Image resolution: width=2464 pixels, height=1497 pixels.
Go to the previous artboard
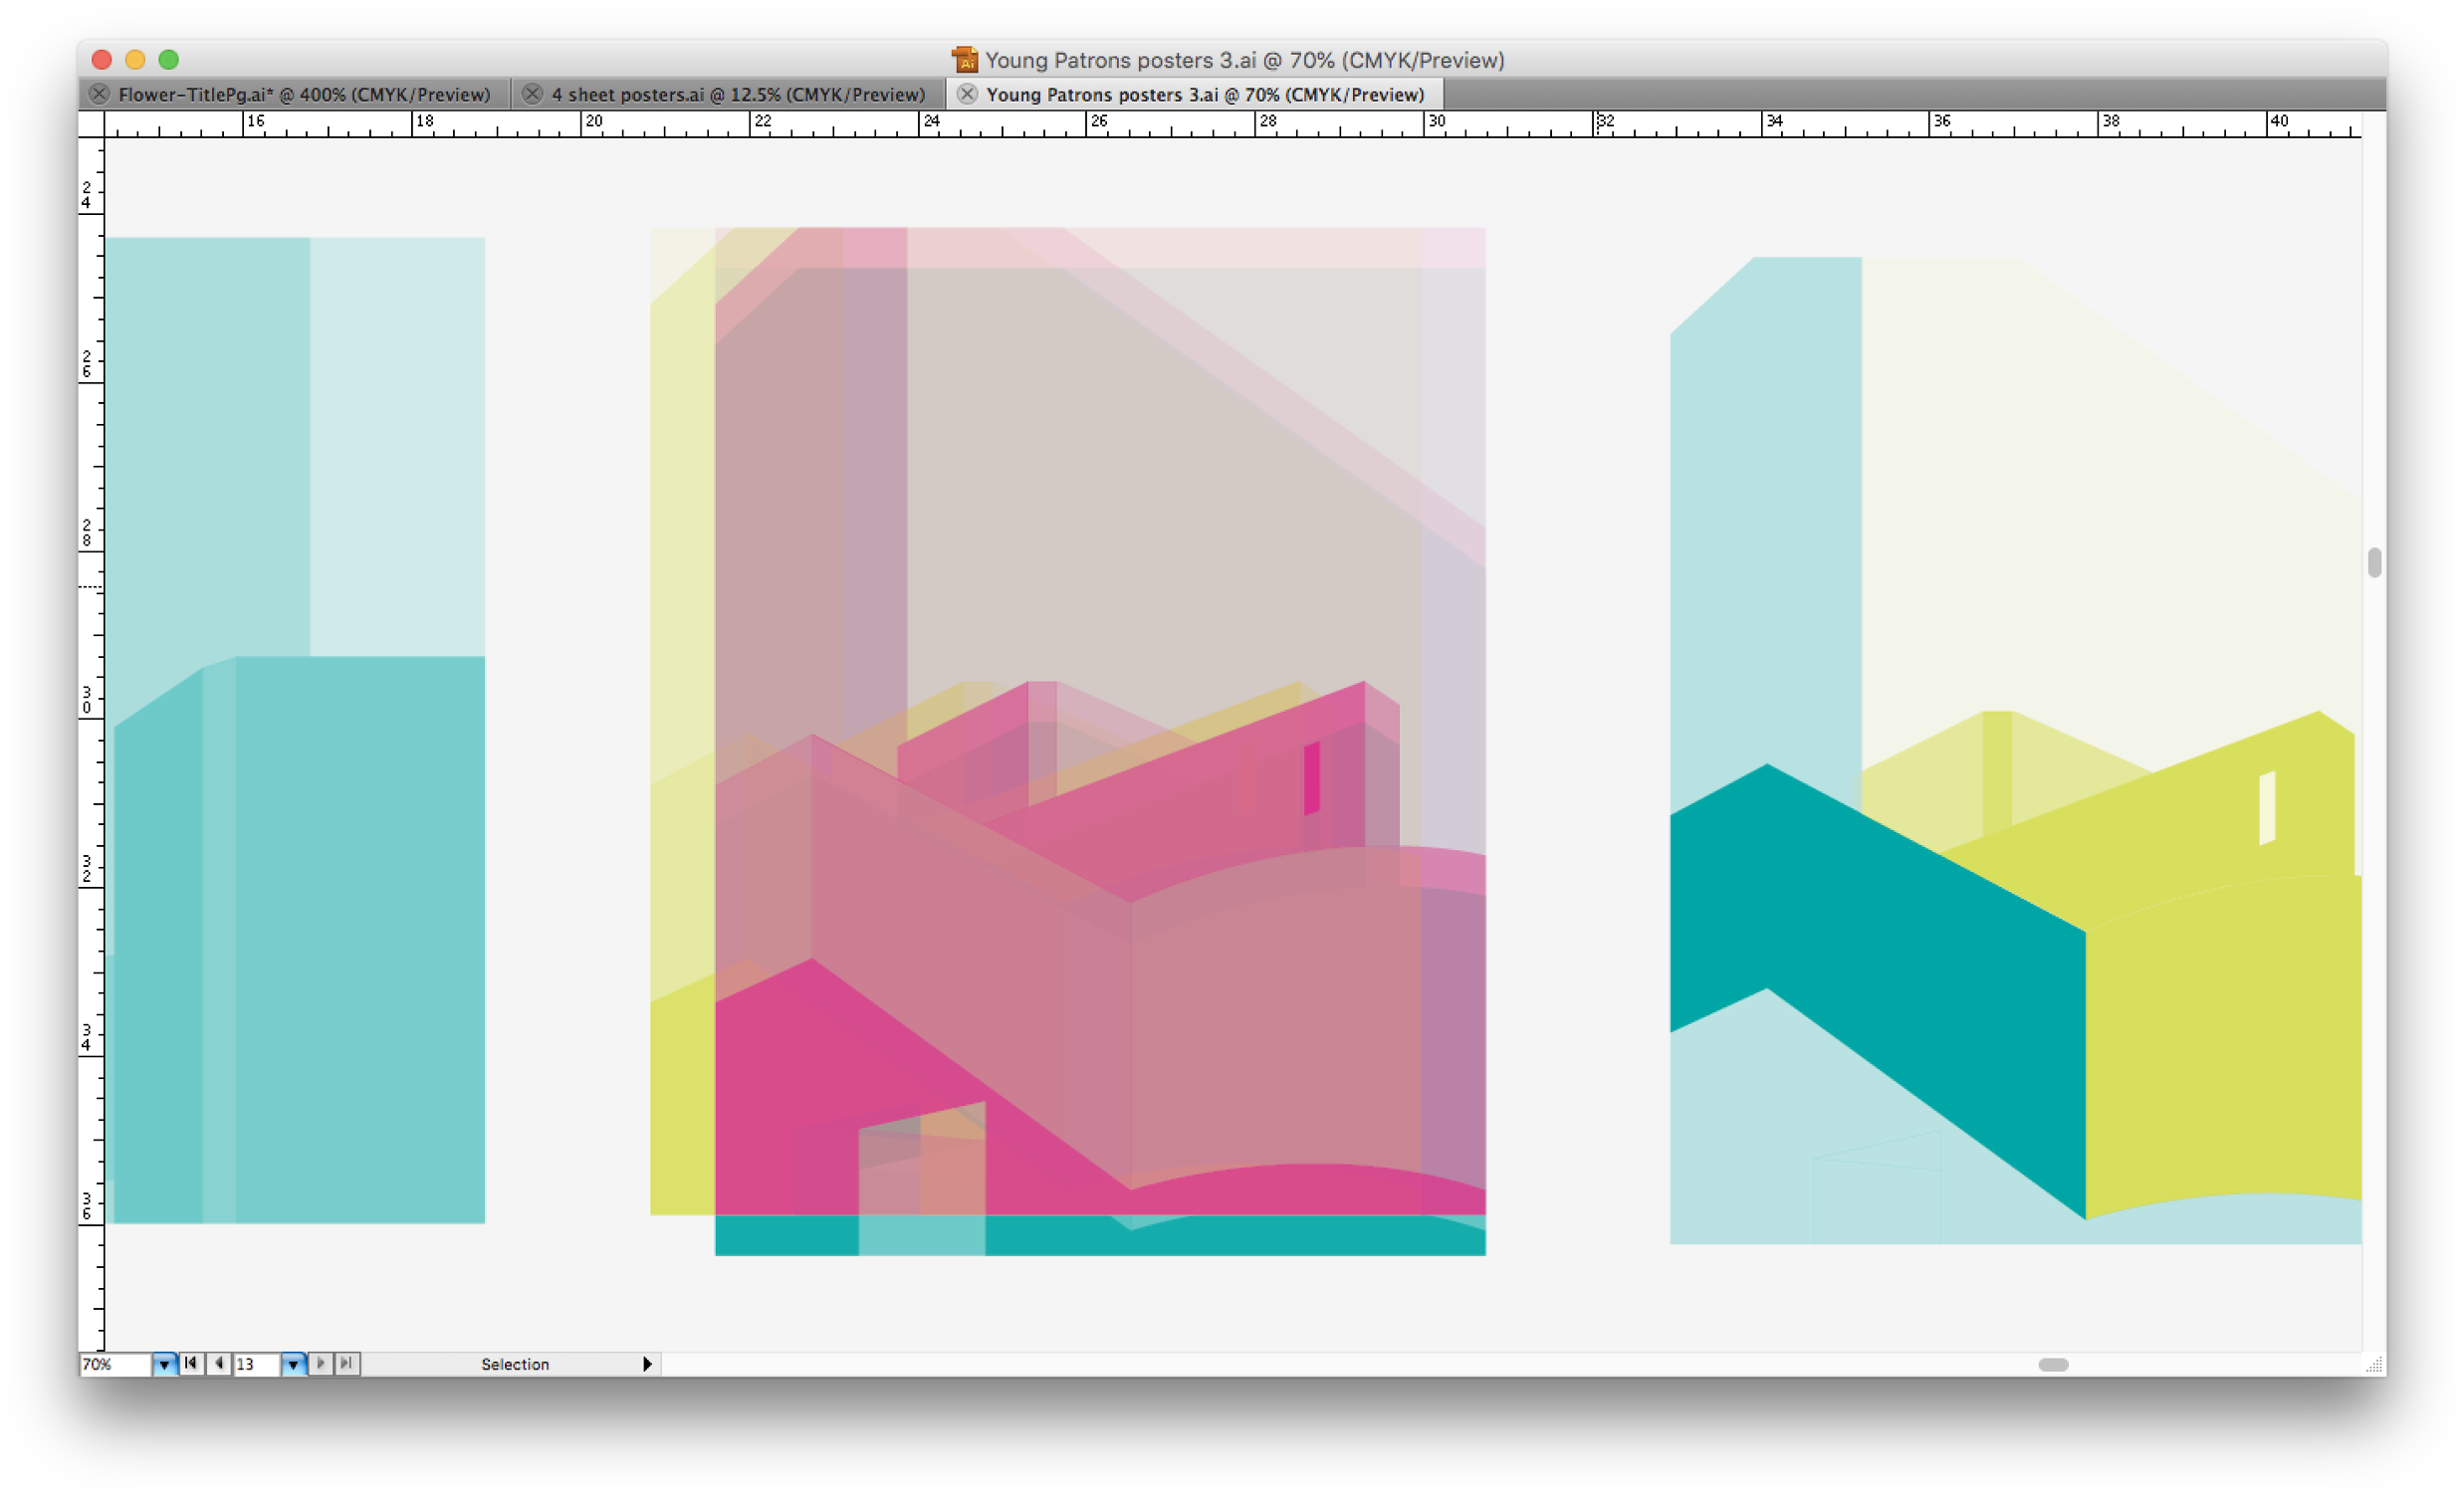coord(218,1364)
